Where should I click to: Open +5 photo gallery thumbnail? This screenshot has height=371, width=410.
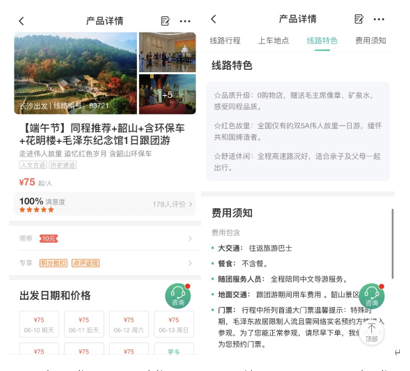tap(167, 94)
